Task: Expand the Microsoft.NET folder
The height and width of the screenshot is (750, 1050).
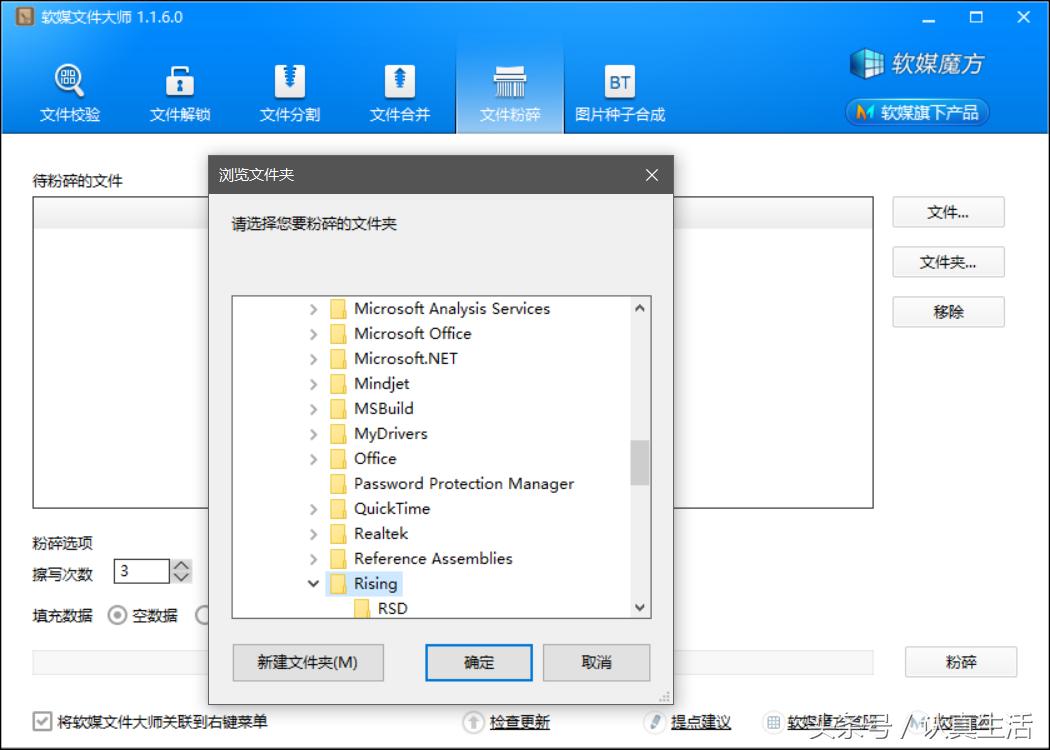Action: point(313,360)
